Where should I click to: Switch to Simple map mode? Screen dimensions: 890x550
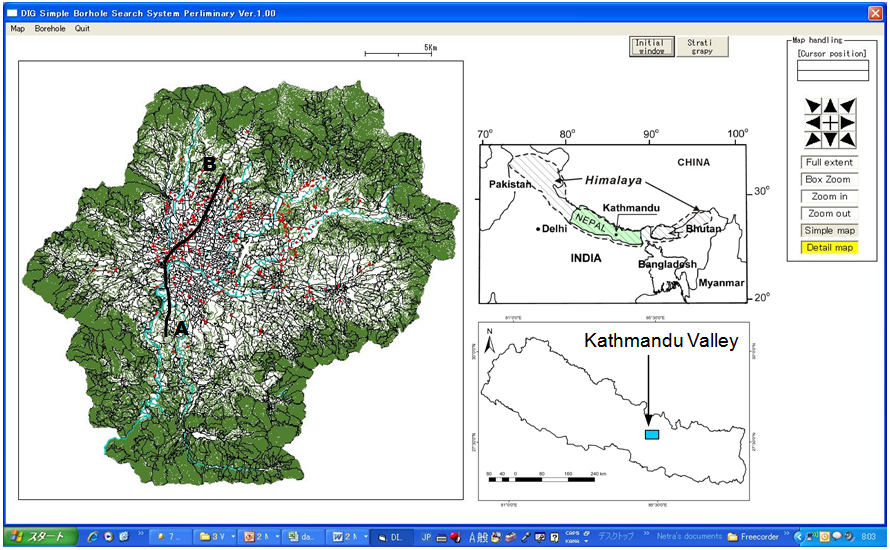coord(829,231)
